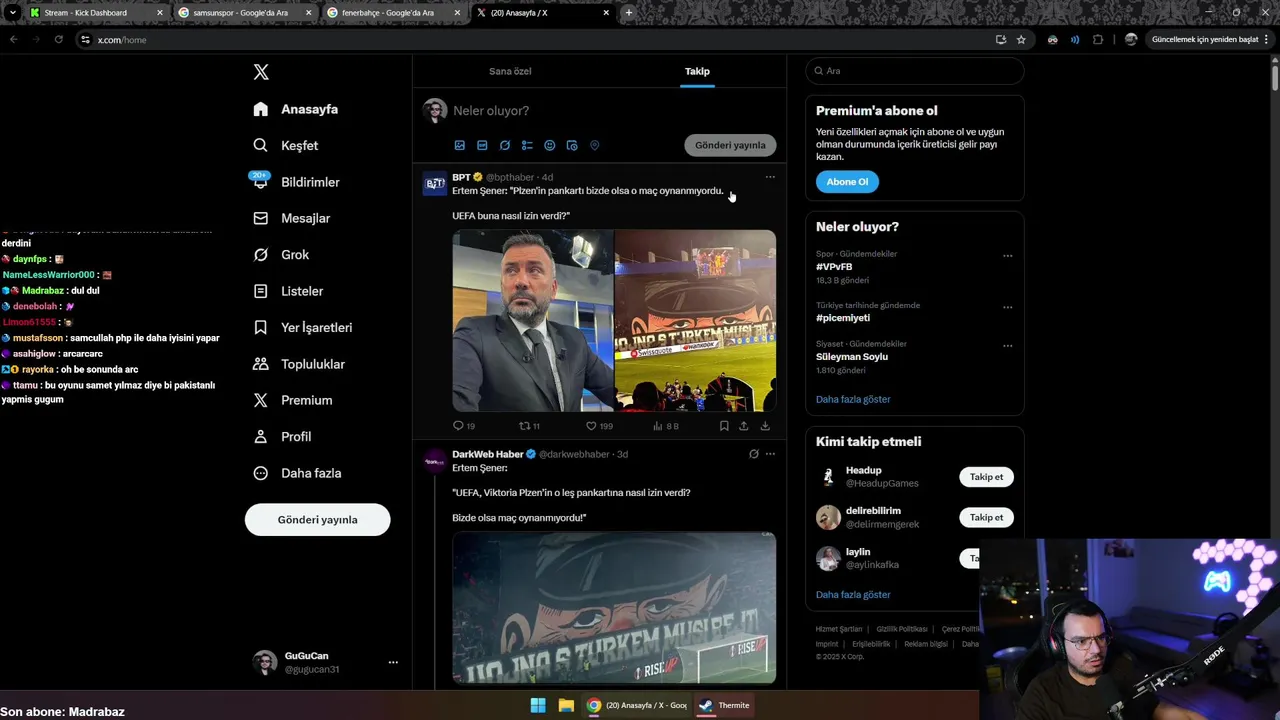Viewport: 1280px width, 720px height.
Task: Open browser extensions puzzle icon
Action: click(1098, 40)
